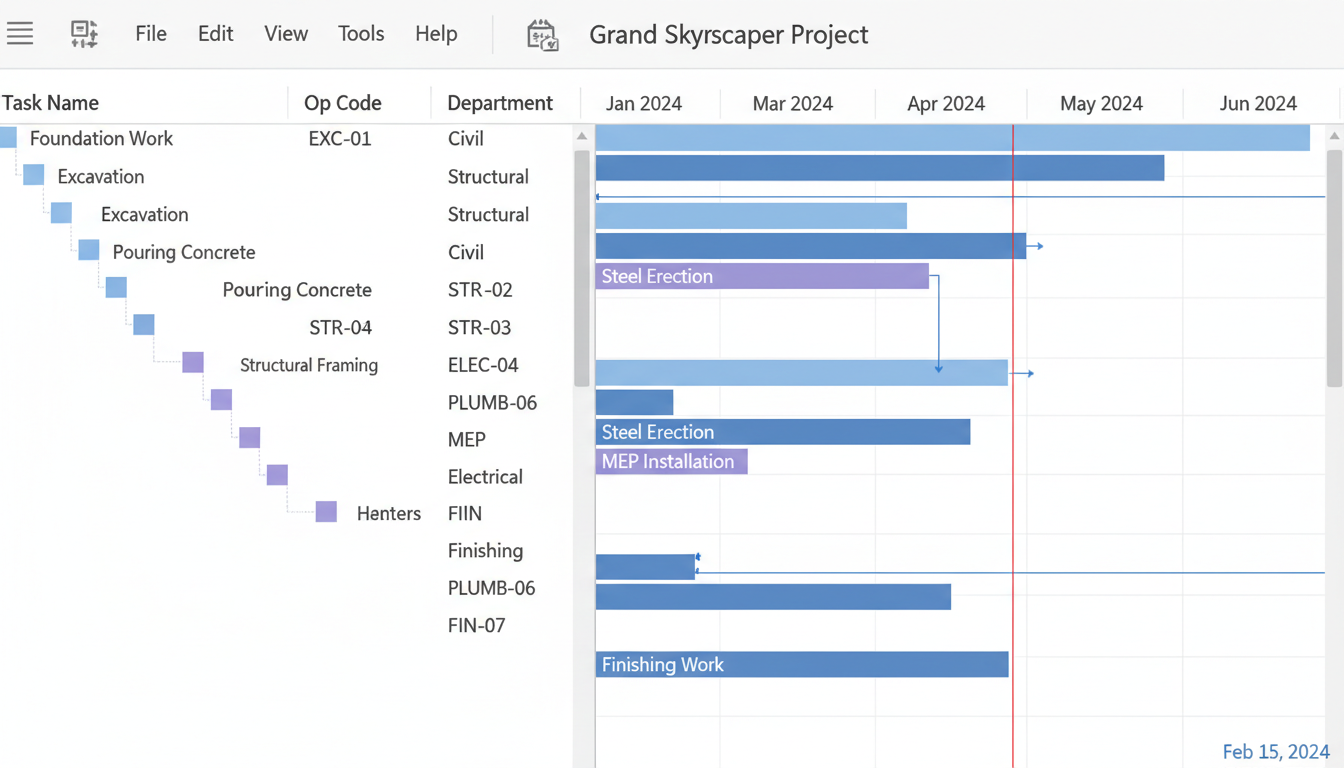
Task: Click the chart vertical scrollbar thumb at right
Action: (1334, 268)
